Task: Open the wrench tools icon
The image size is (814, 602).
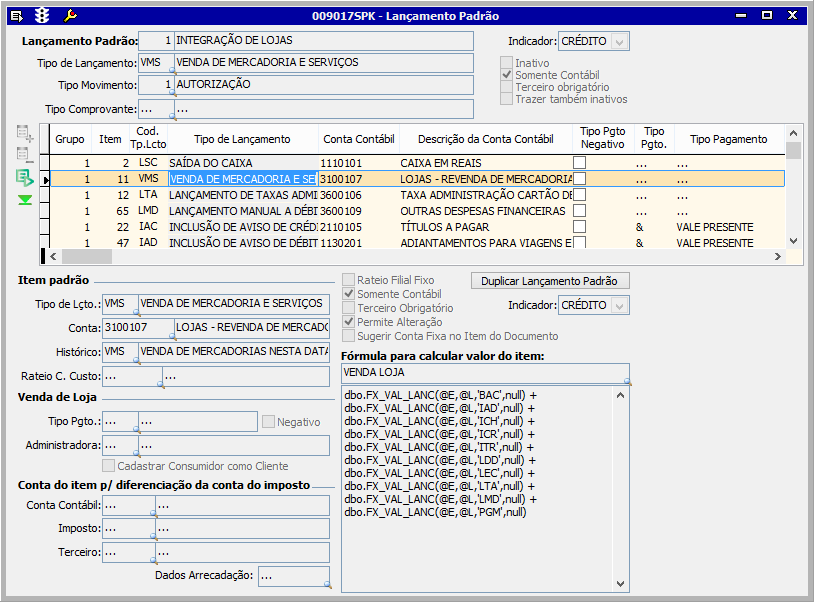Action: [x=69, y=15]
